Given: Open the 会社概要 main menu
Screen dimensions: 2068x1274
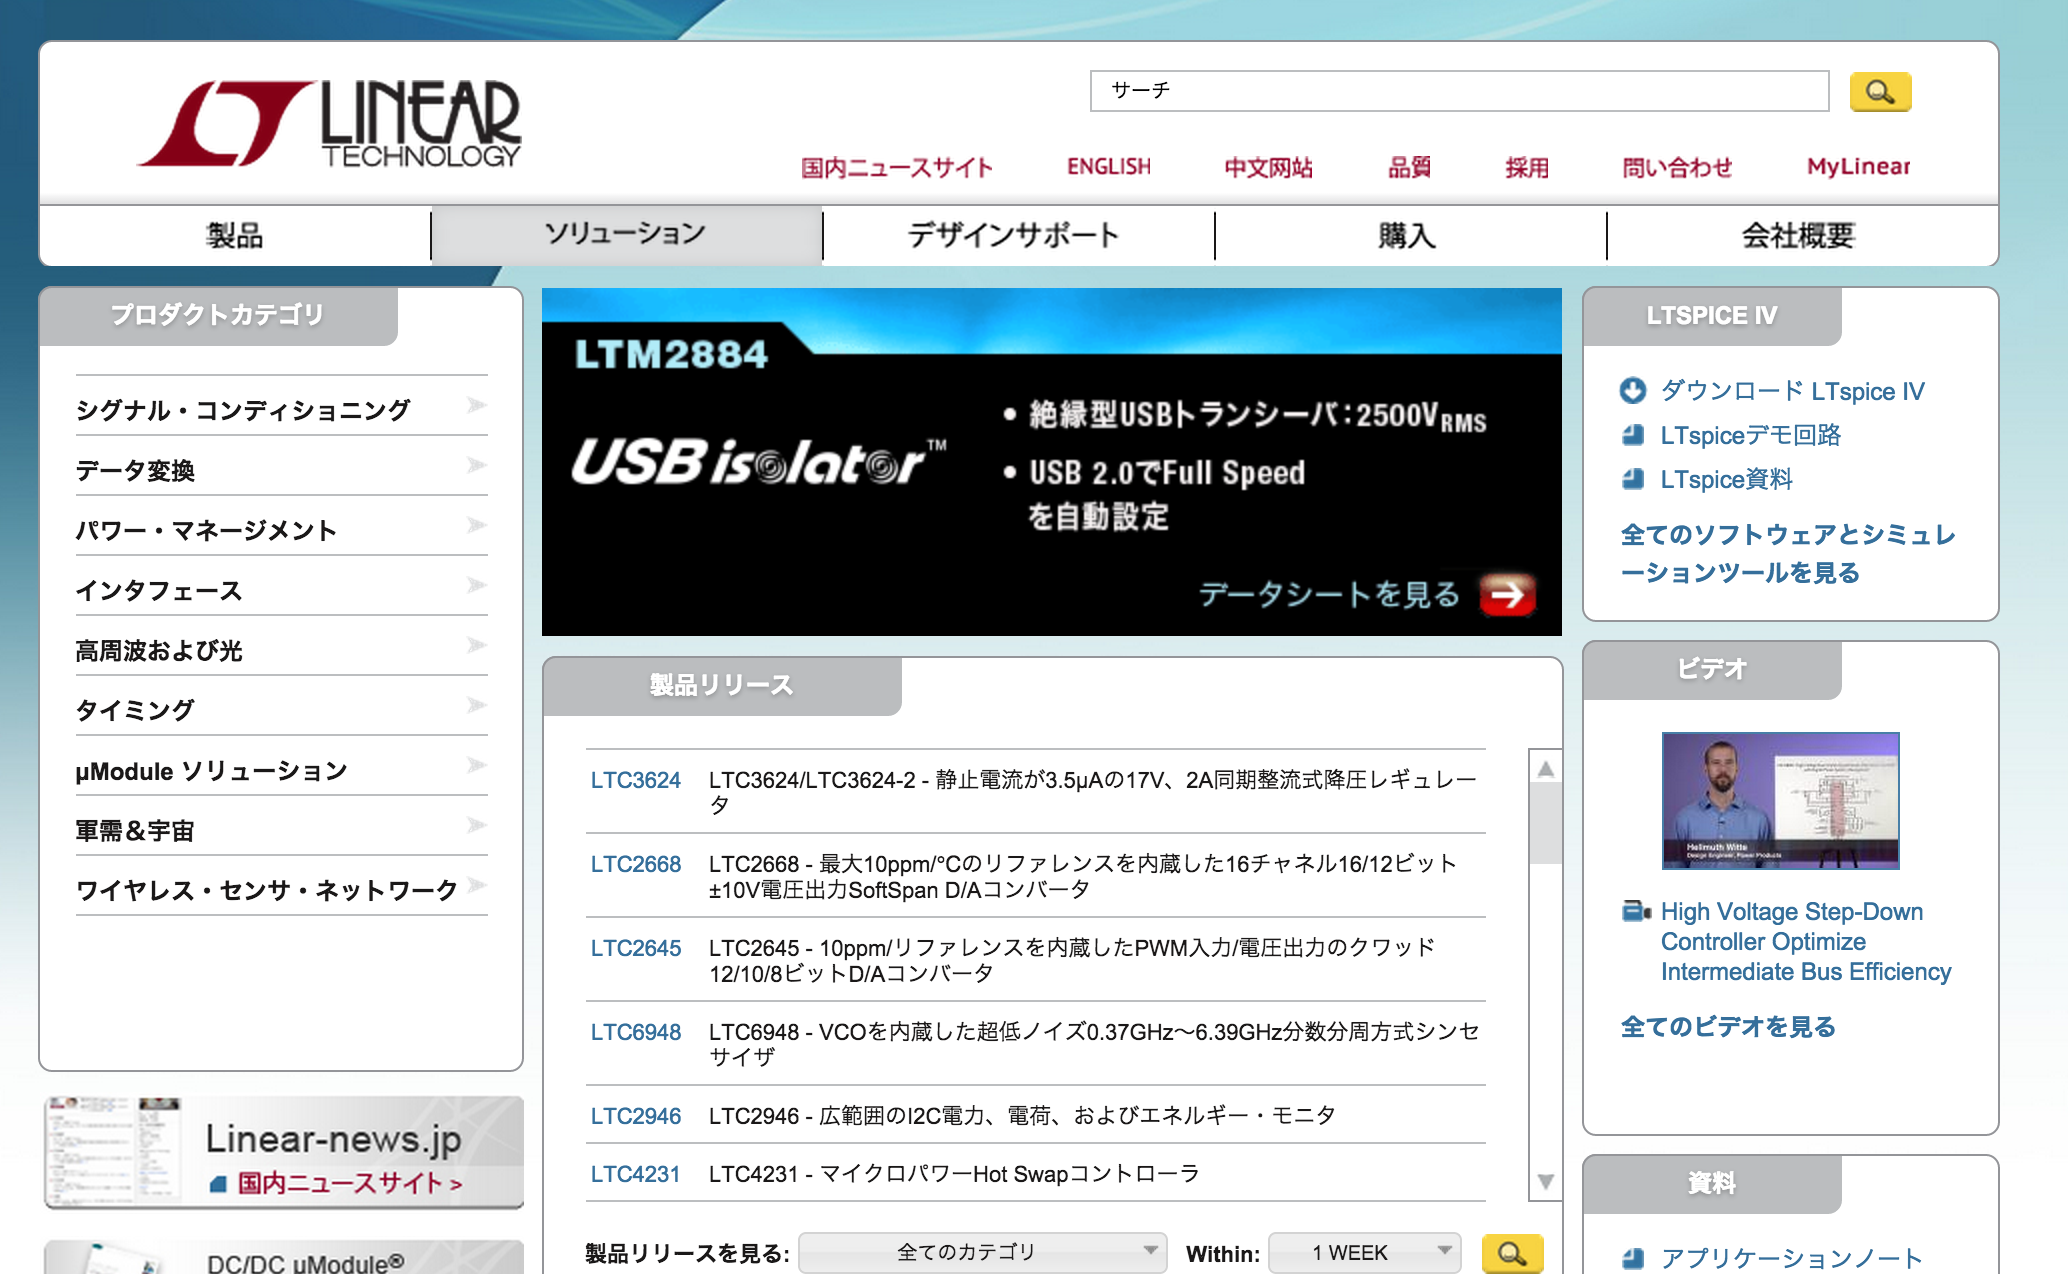Looking at the screenshot, I should tap(1801, 236).
